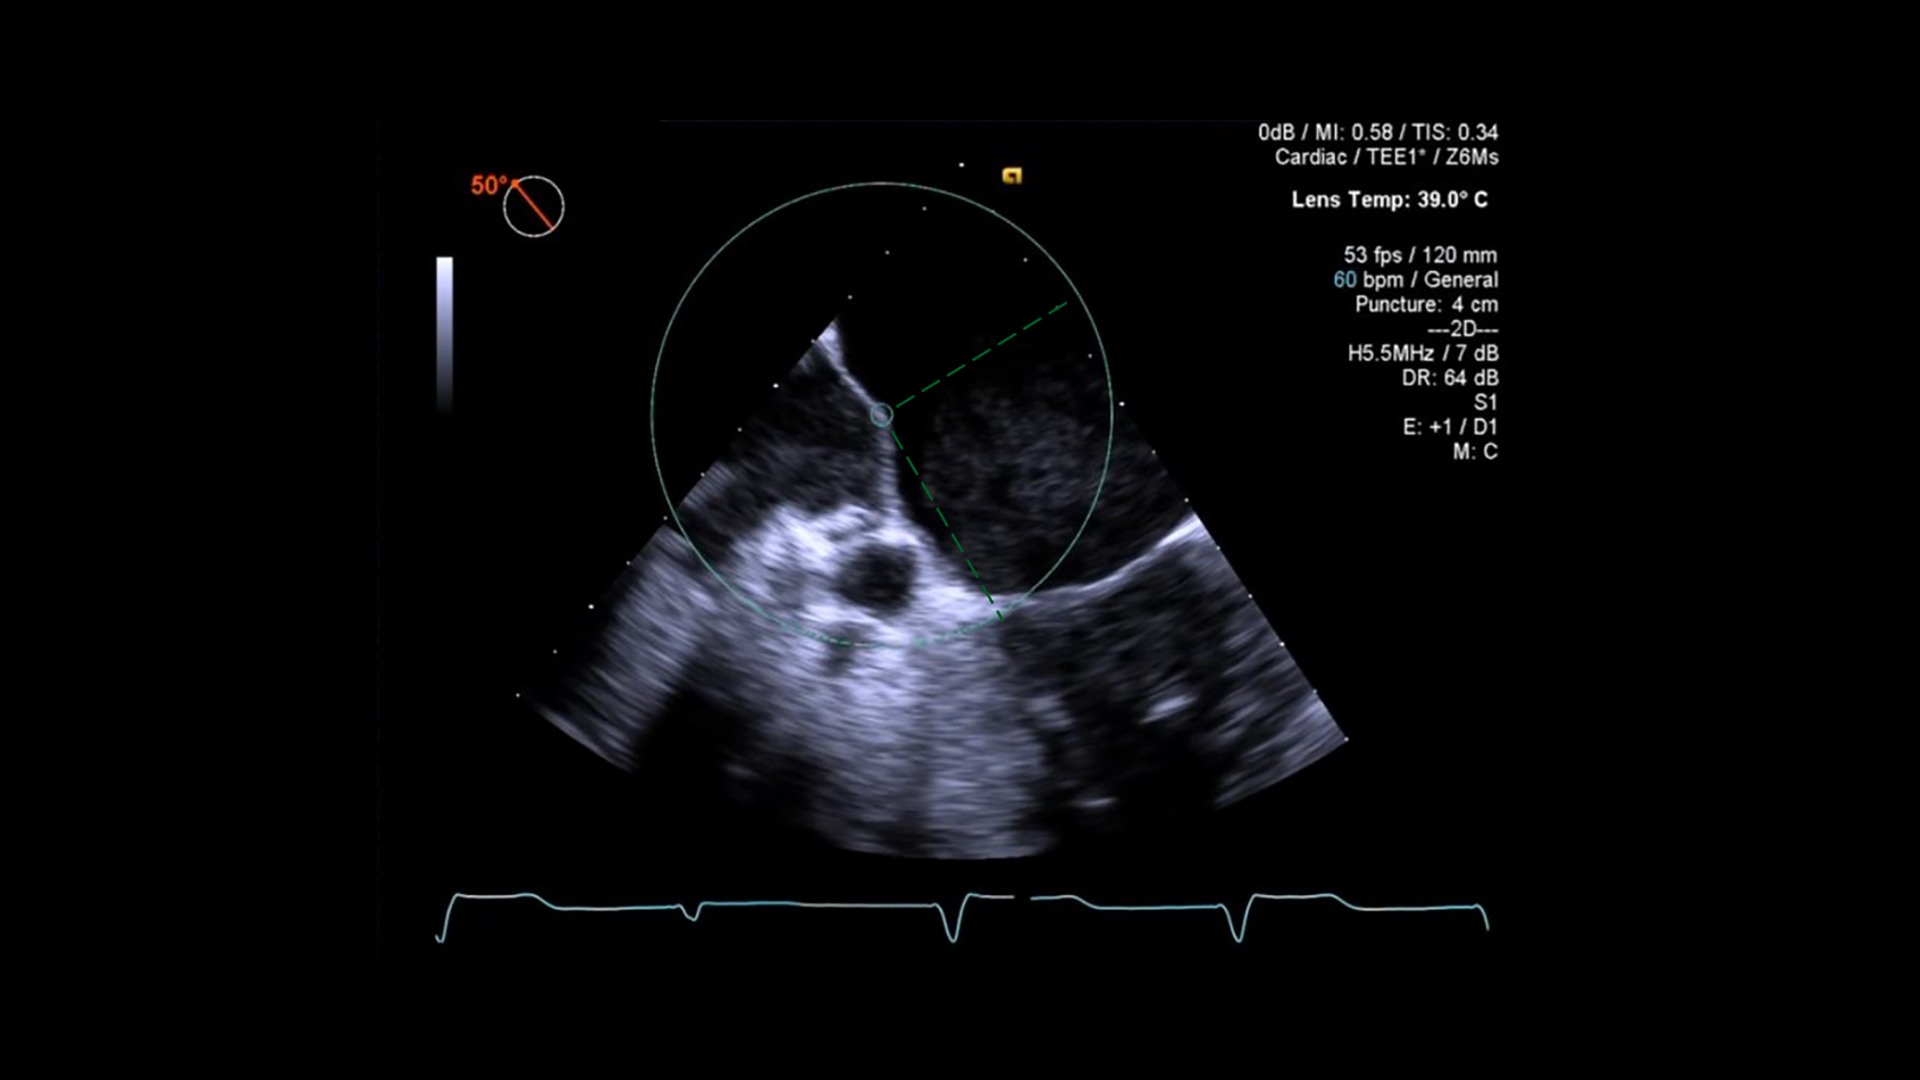
Task: Click the "60 bpm / General" heart rate text
Action: (1415, 280)
